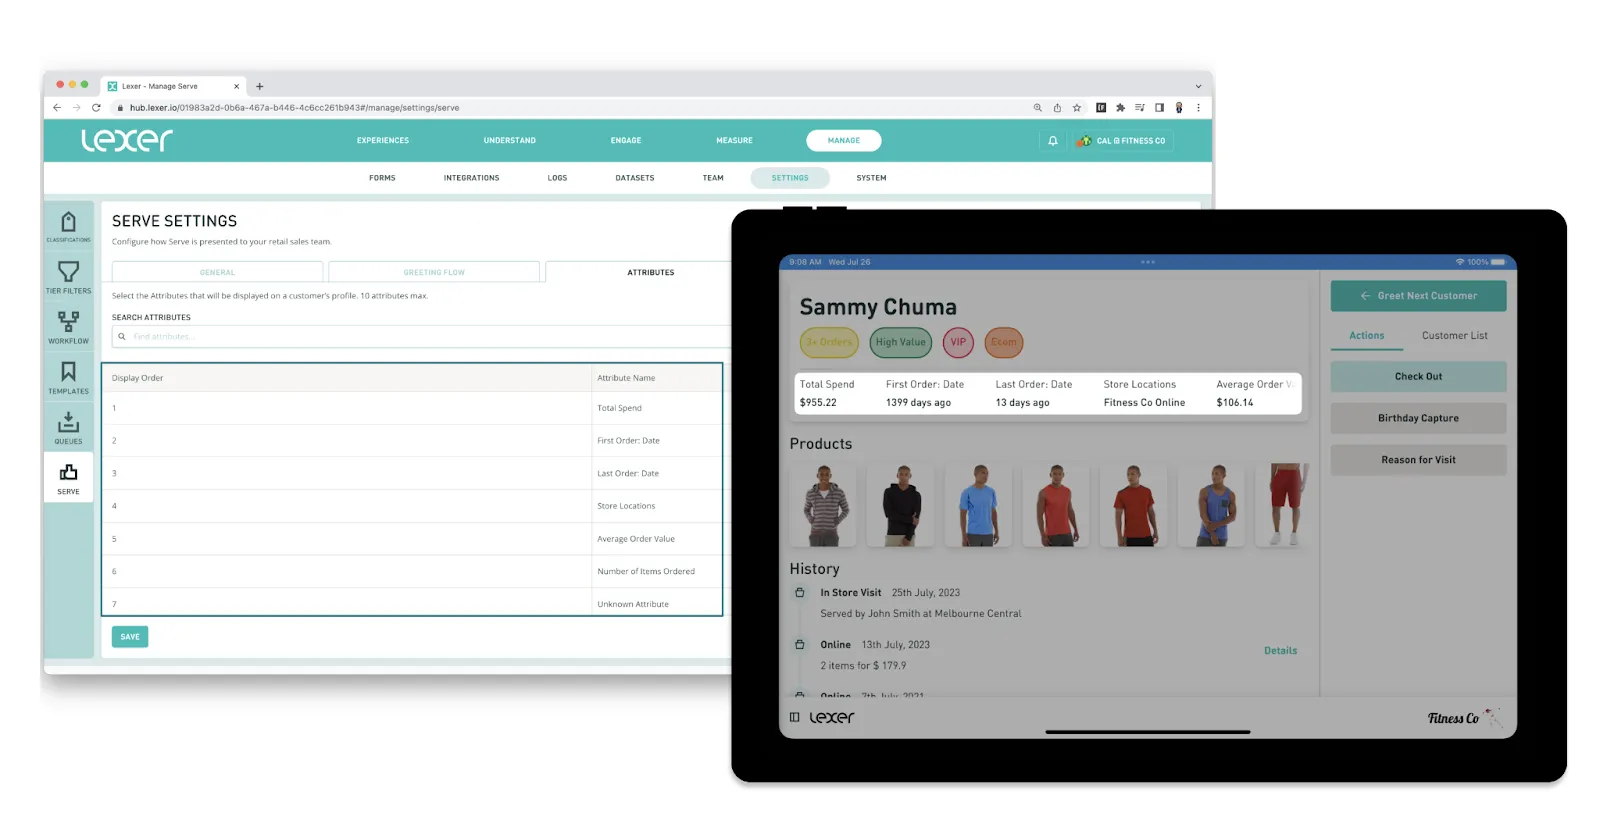
Task: Click the bag icon beside Online 13th July
Action: [x=799, y=645]
